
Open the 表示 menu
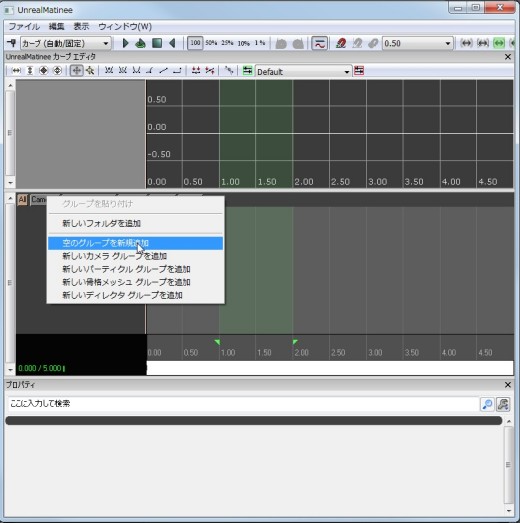tap(81, 26)
